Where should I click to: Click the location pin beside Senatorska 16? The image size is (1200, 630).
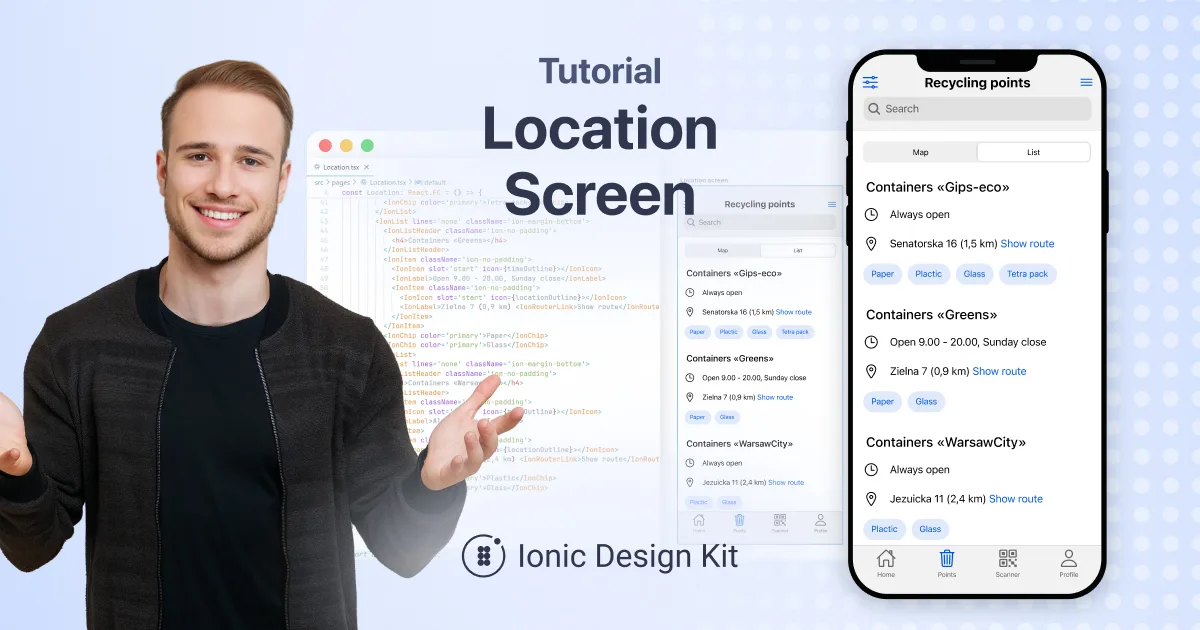click(872, 243)
